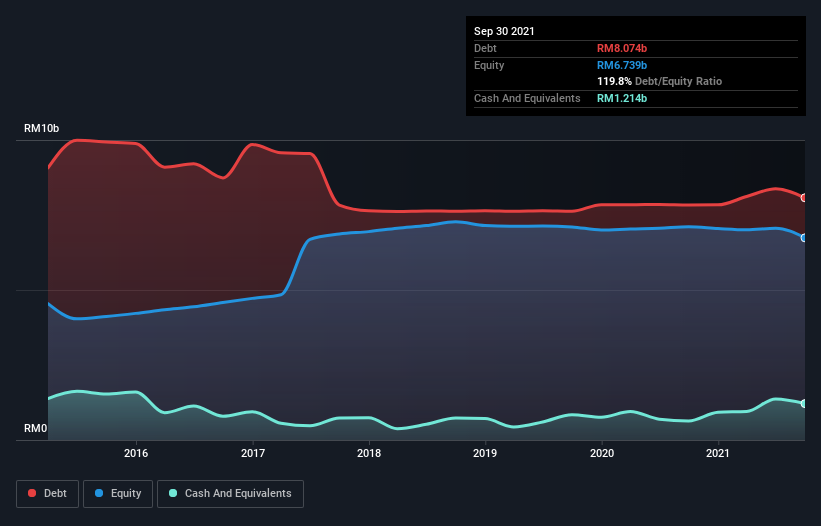The height and width of the screenshot is (526, 821).
Task: Click the teal Cash legend dot
Action: [x=173, y=493]
